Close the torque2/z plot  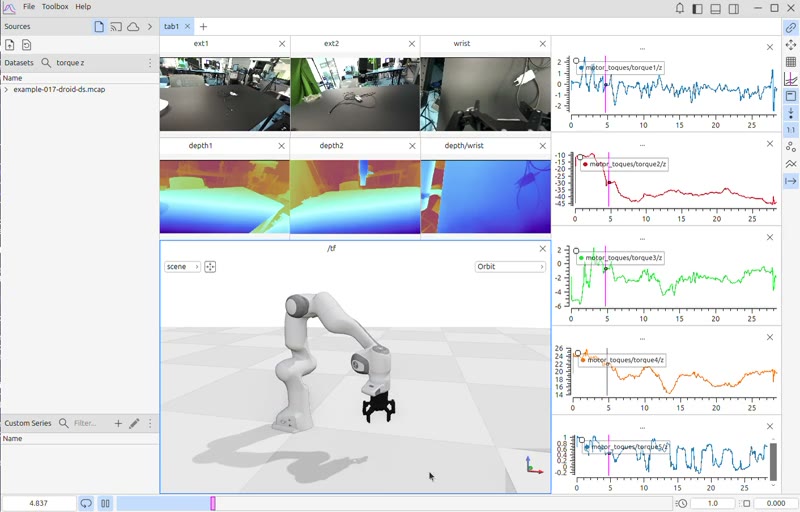click(770, 144)
